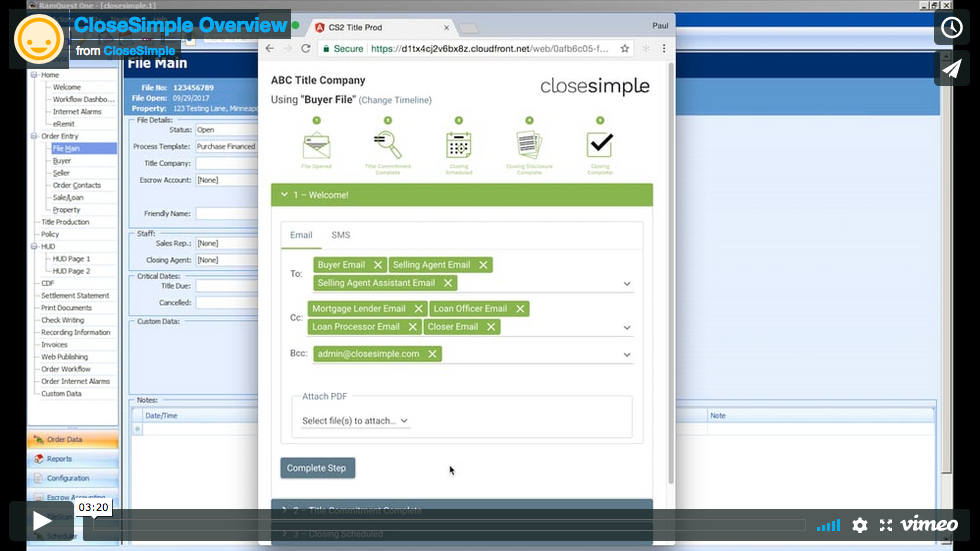Open CloseSimple author link

[139, 51]
